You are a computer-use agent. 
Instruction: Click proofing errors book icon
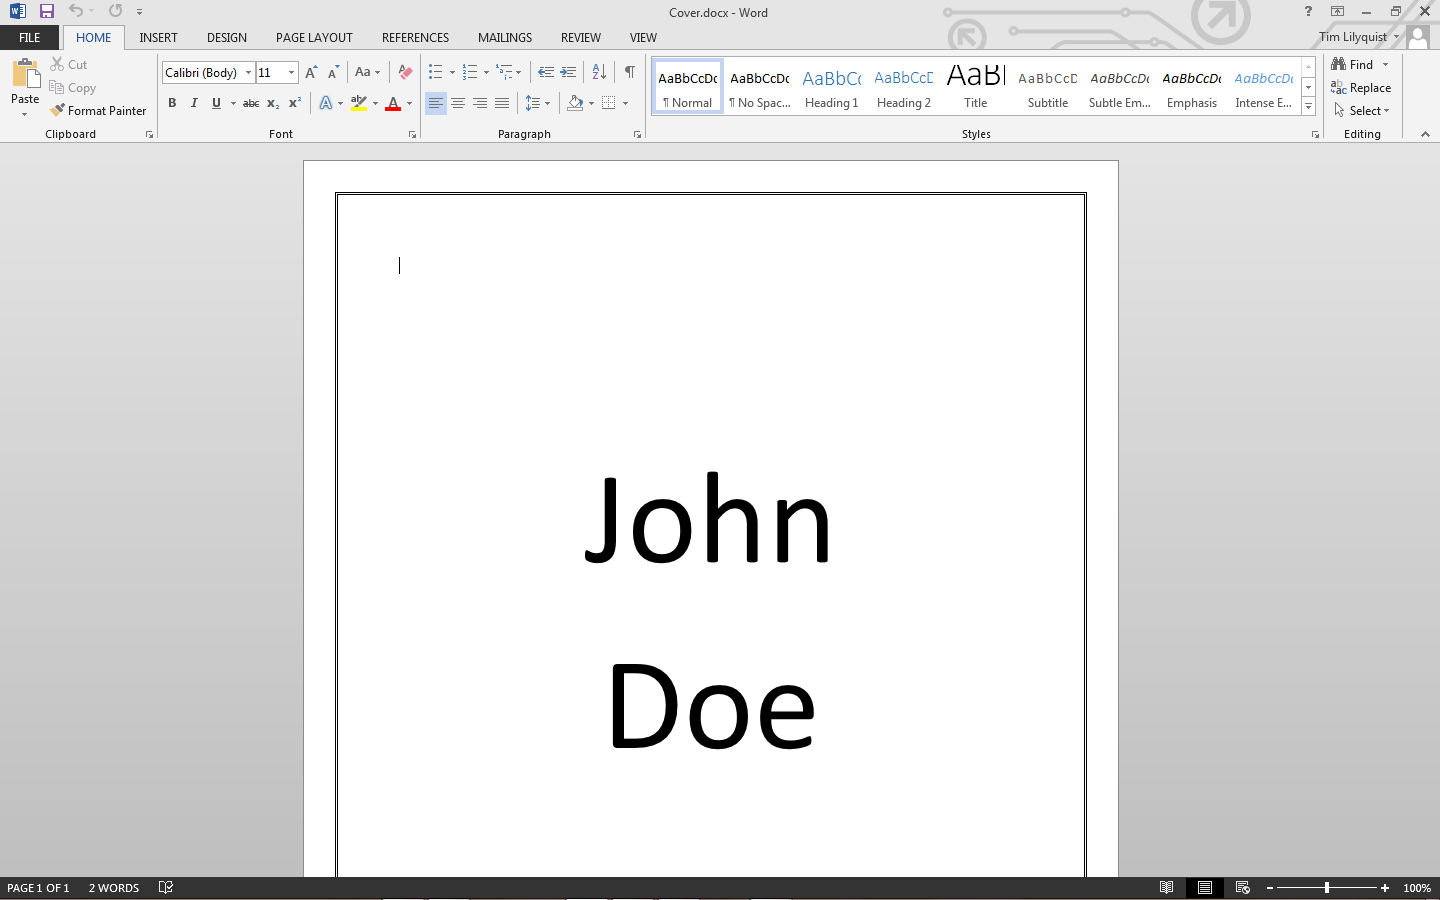tap(166, 888)
